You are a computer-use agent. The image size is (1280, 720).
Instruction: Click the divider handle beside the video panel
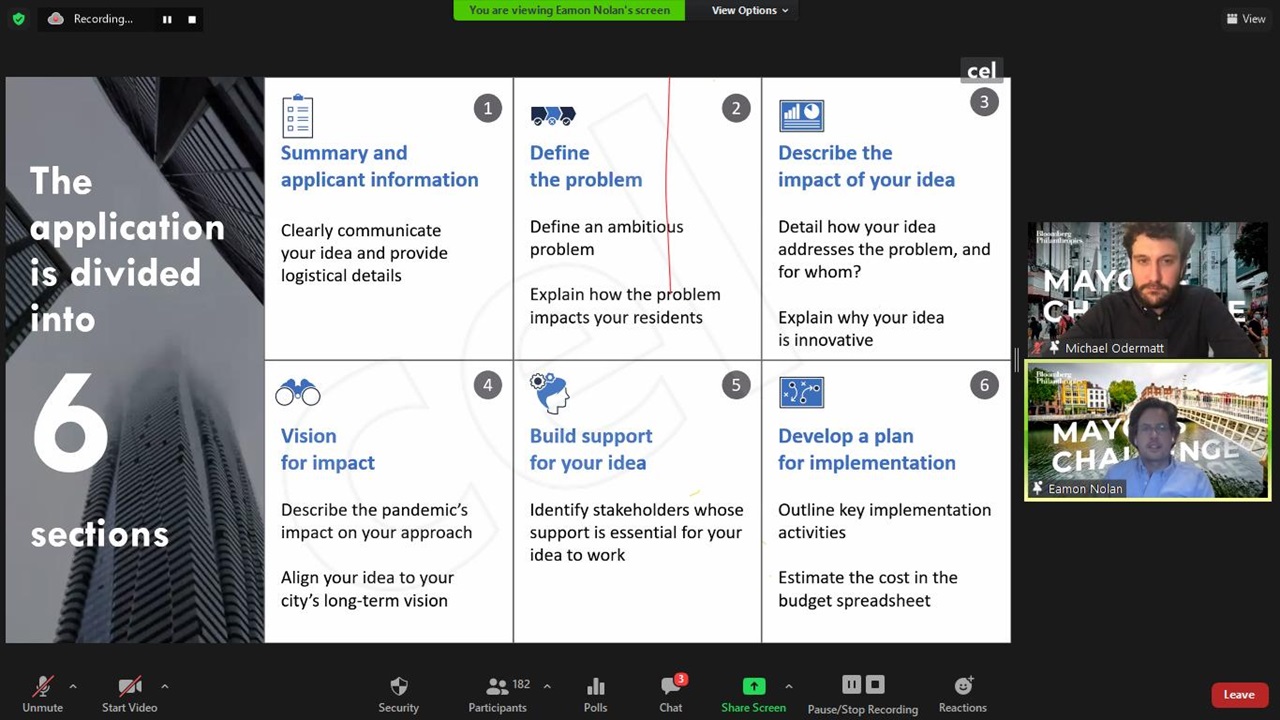click(1017, 360)
